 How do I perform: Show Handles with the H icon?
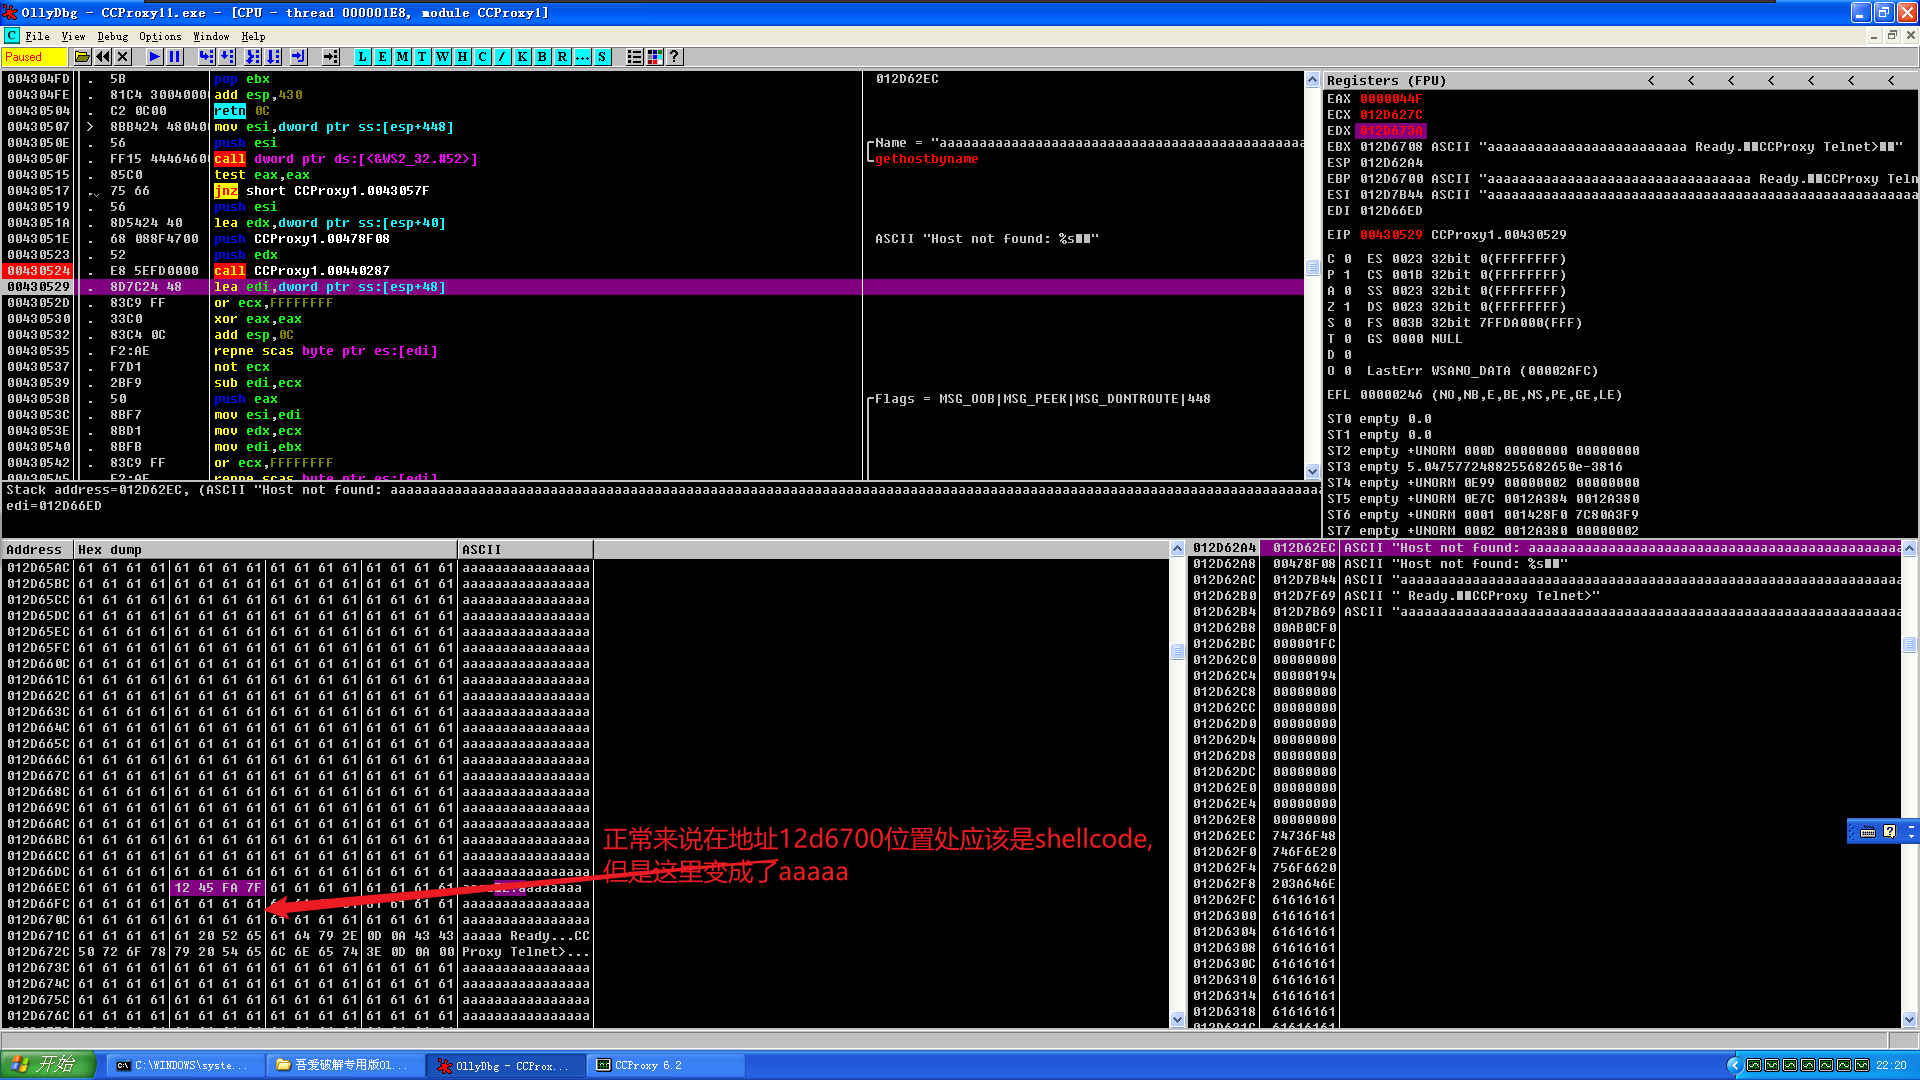pos(463,57)
